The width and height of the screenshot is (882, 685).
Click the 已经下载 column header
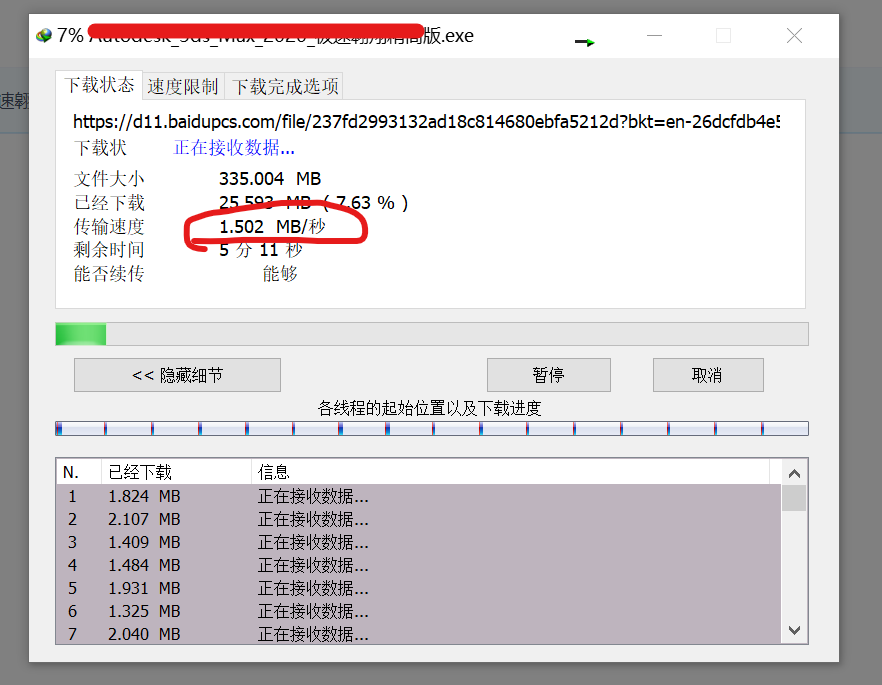tap(176, 472)
